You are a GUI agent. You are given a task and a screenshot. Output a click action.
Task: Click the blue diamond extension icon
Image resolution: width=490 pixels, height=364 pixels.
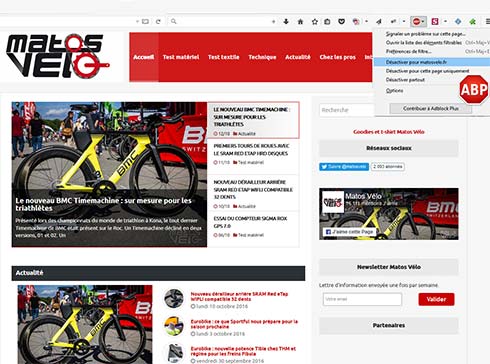458,22
